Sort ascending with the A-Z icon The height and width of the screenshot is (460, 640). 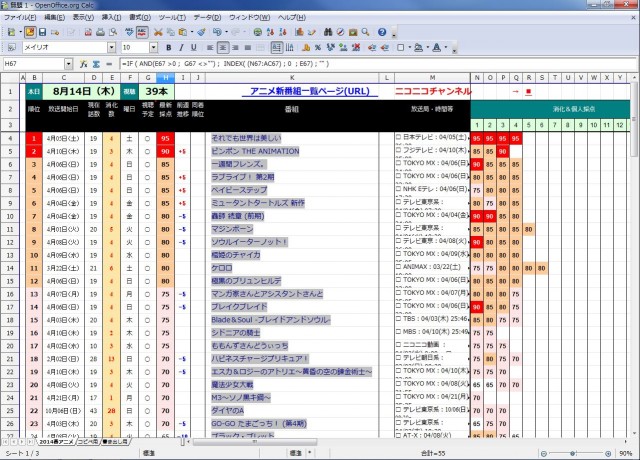coord(270,32)
